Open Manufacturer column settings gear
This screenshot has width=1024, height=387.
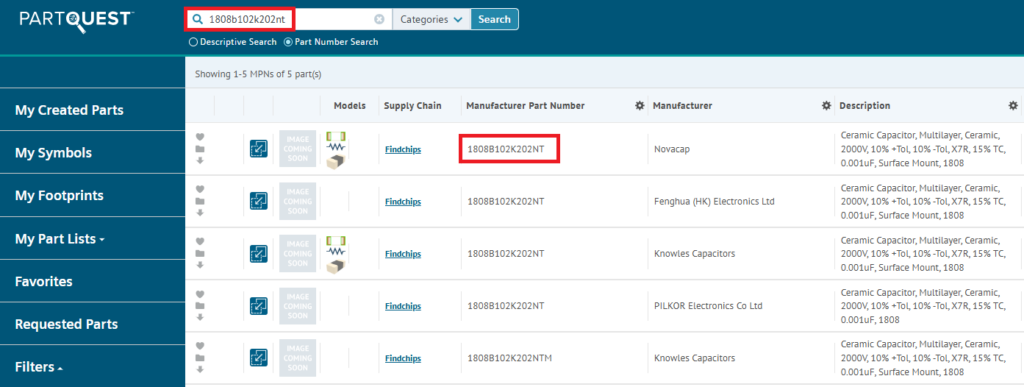tap(826, 105)
